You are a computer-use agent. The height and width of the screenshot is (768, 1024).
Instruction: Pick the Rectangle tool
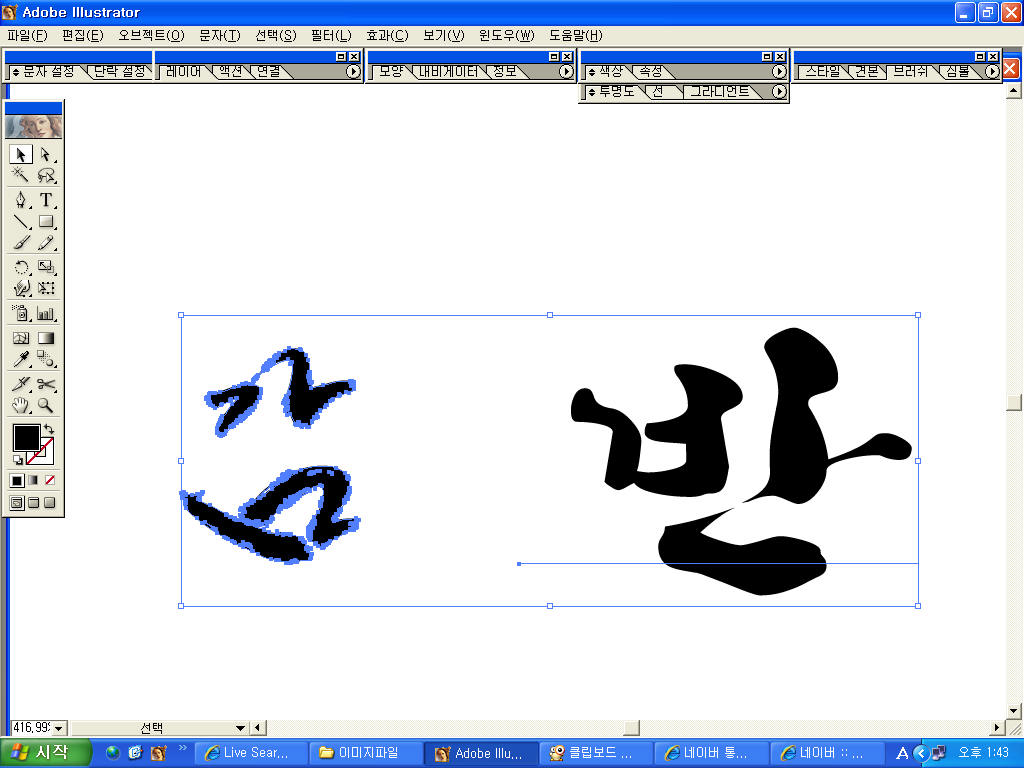(46, 222)
